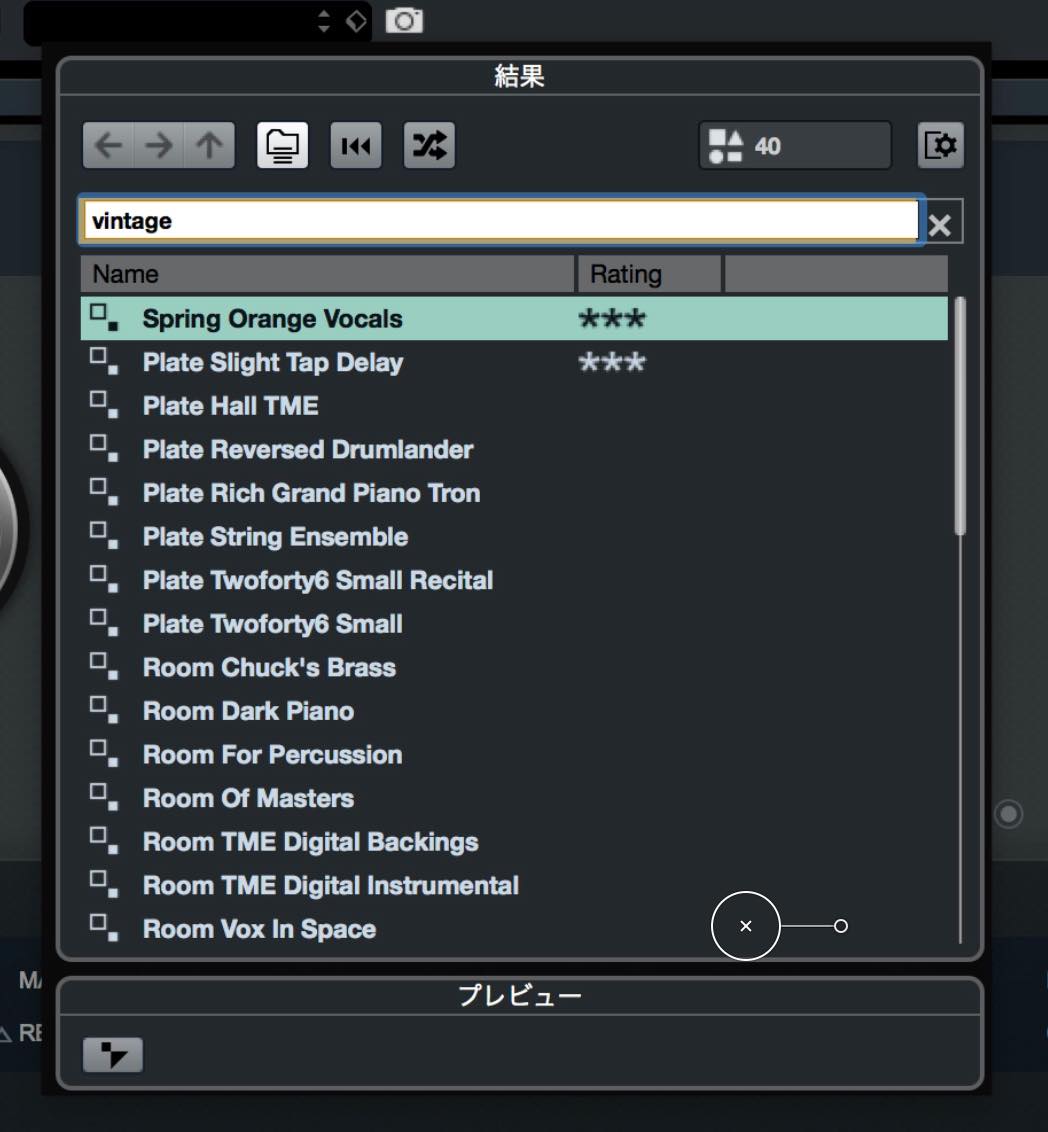The image size is (1048, 1132).
Task: Click the results list vertical scrollbar
Action: (960, 417)
